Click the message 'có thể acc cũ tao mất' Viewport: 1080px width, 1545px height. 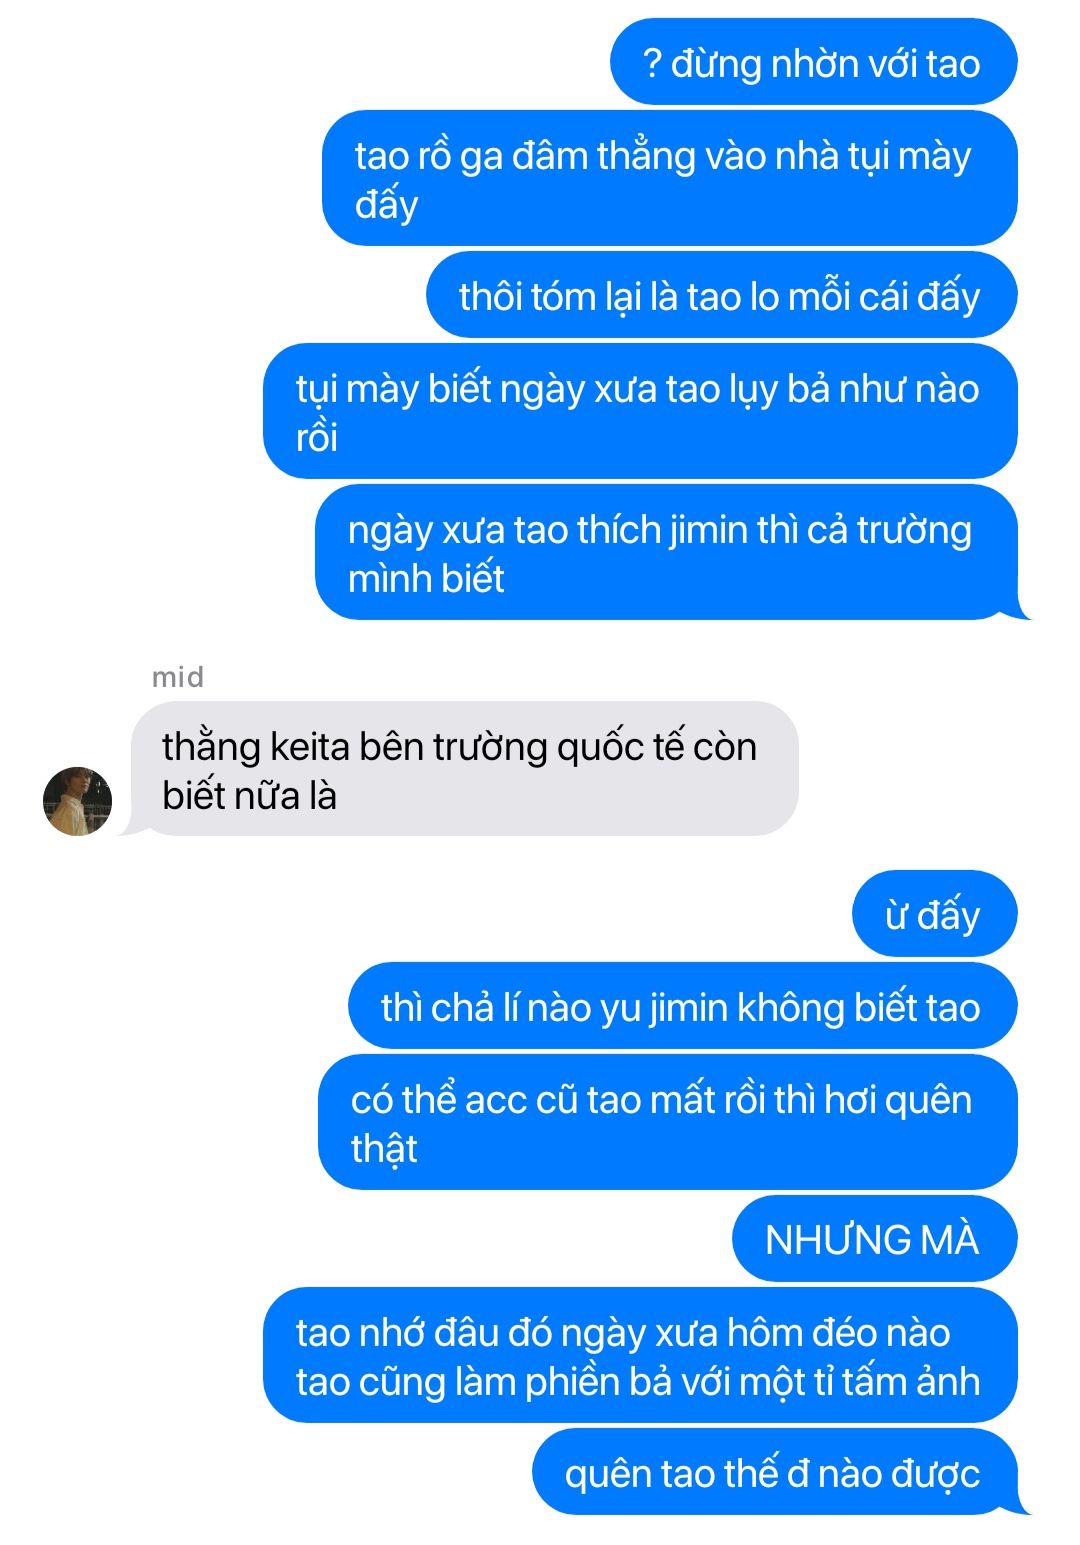click(x=667, y=1122)
